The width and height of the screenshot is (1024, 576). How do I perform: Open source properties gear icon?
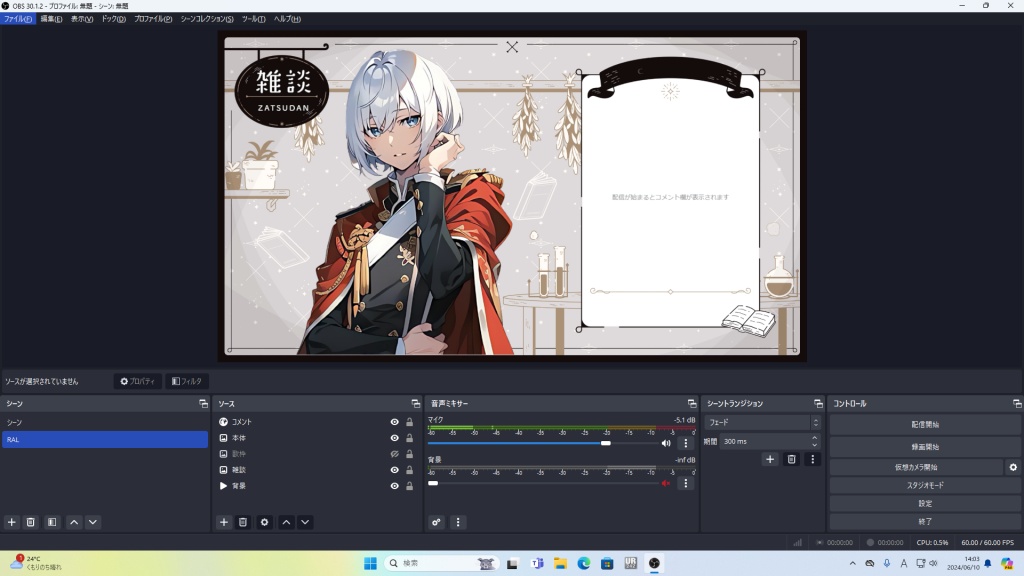point(264,522)
